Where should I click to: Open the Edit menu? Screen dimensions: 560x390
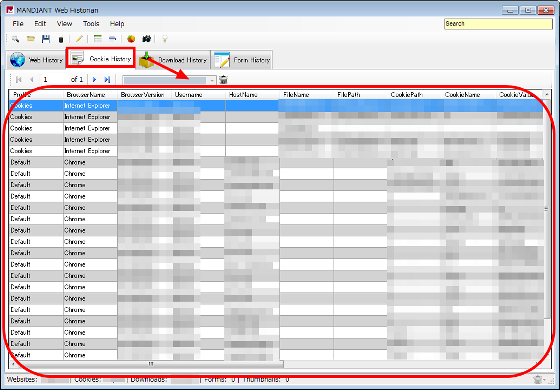tap(40, 24)
